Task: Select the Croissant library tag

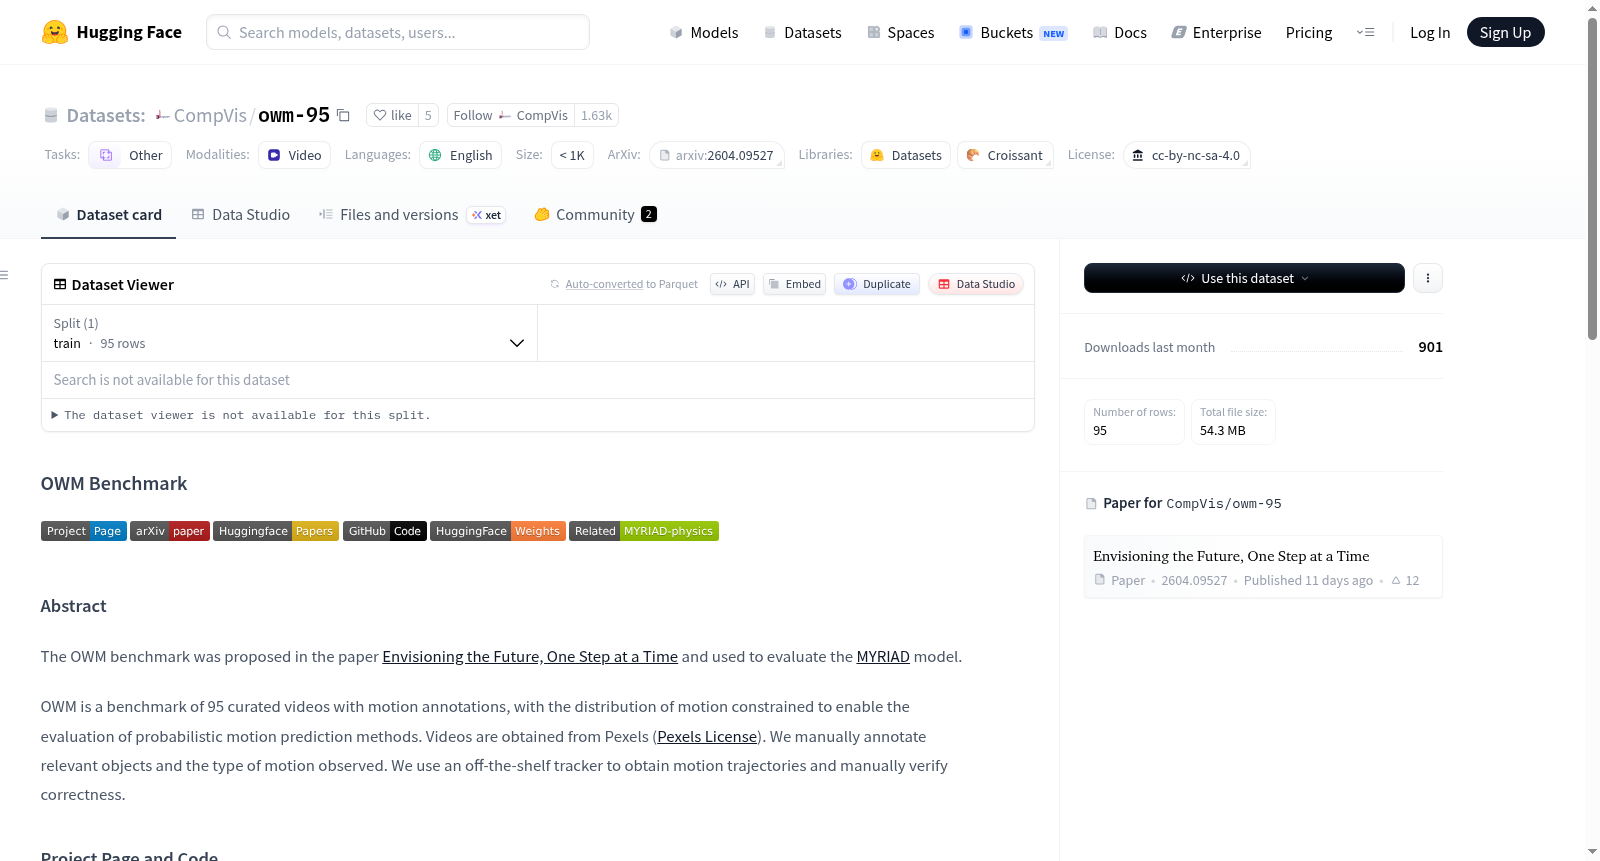Action: coord(1005,155)
